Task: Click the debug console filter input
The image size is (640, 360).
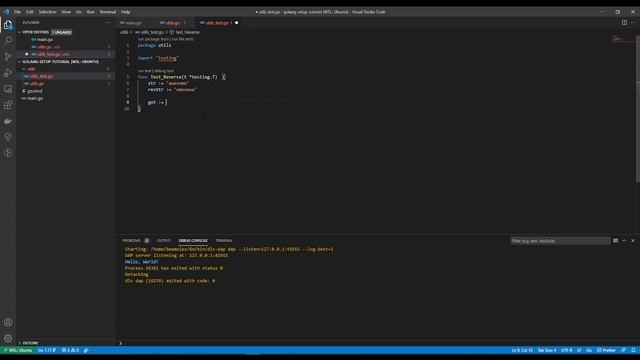Action: click(x=560, y=241)
